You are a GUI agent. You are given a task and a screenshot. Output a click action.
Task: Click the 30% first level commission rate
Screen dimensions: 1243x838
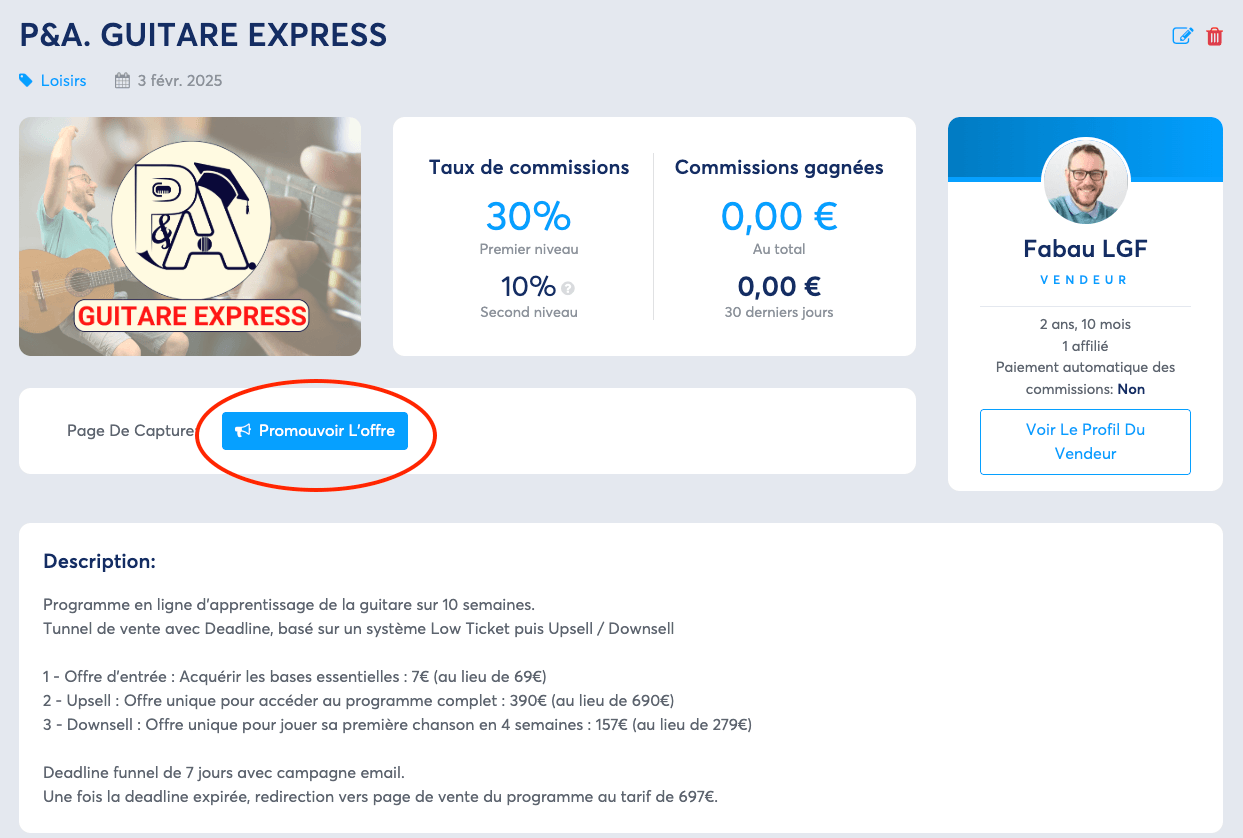(x=529, y=216)
